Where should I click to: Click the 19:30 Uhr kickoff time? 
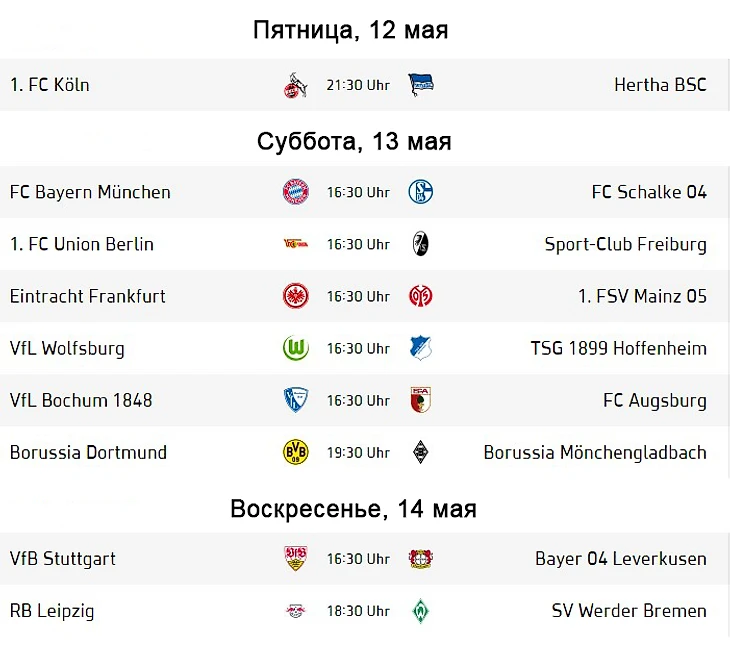pos(358,453)
